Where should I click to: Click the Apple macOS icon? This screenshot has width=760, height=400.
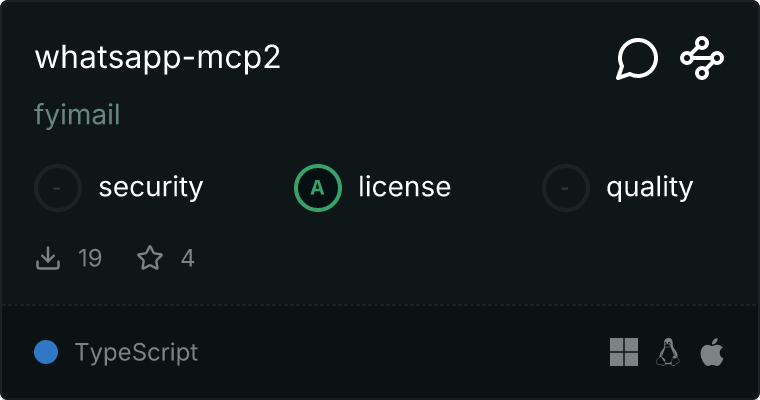point(712,352)
